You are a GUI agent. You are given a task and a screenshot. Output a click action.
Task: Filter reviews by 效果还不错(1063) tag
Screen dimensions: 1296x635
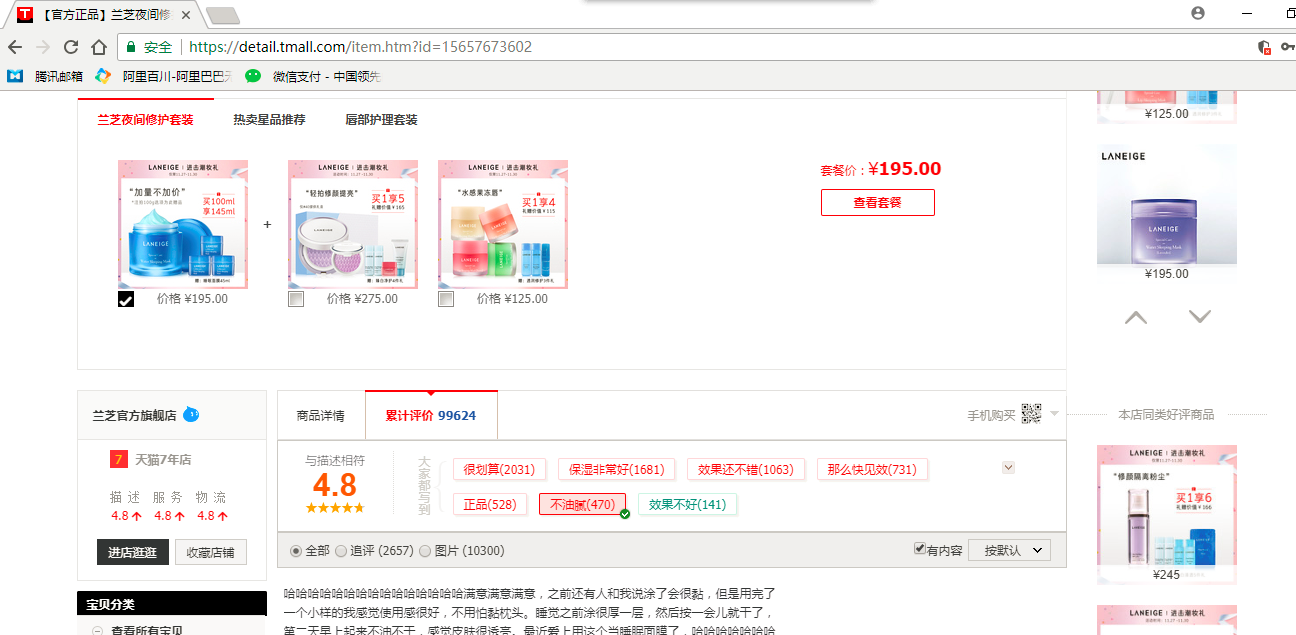click(746, 470)
